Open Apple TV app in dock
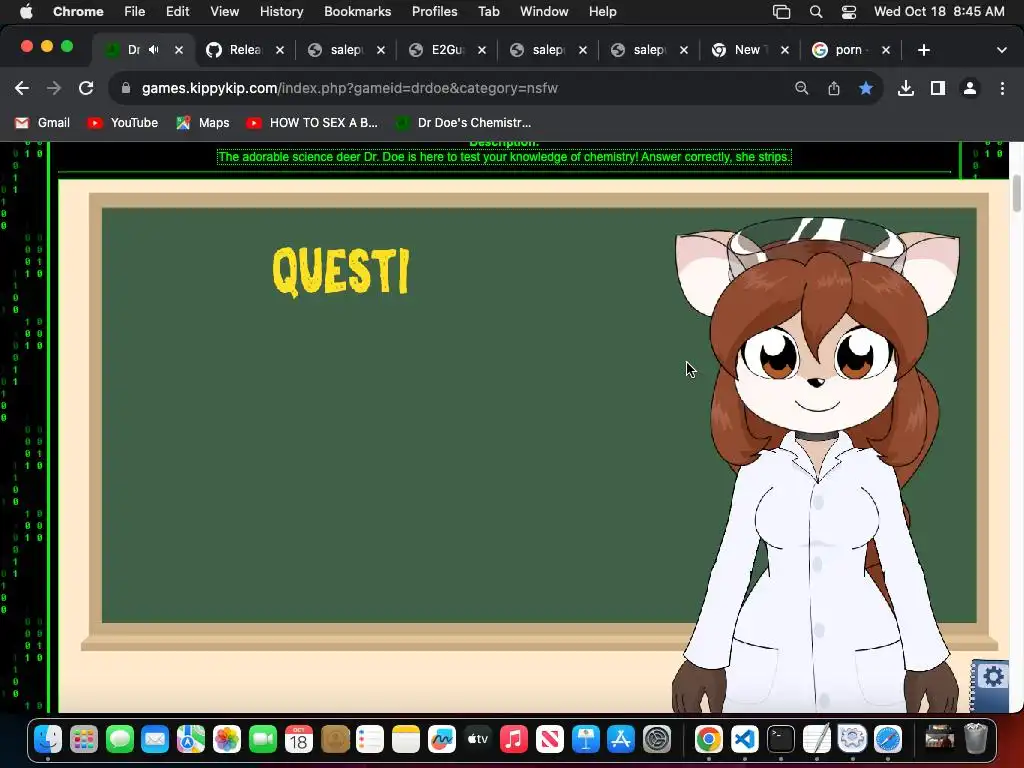The image size is (1024, 768). 477,739
